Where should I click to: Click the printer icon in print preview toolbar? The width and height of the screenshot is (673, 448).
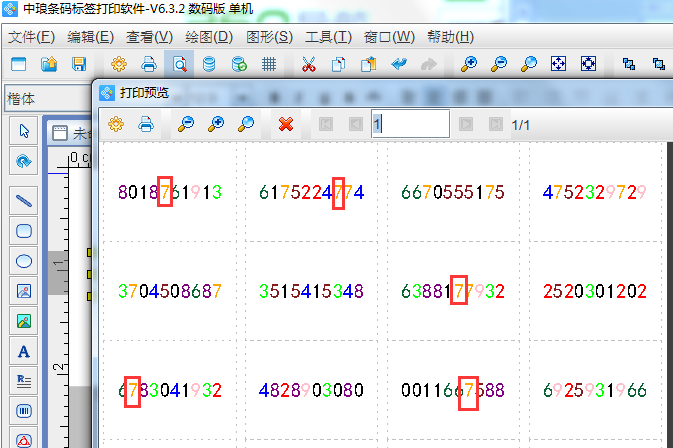[146, 124]
